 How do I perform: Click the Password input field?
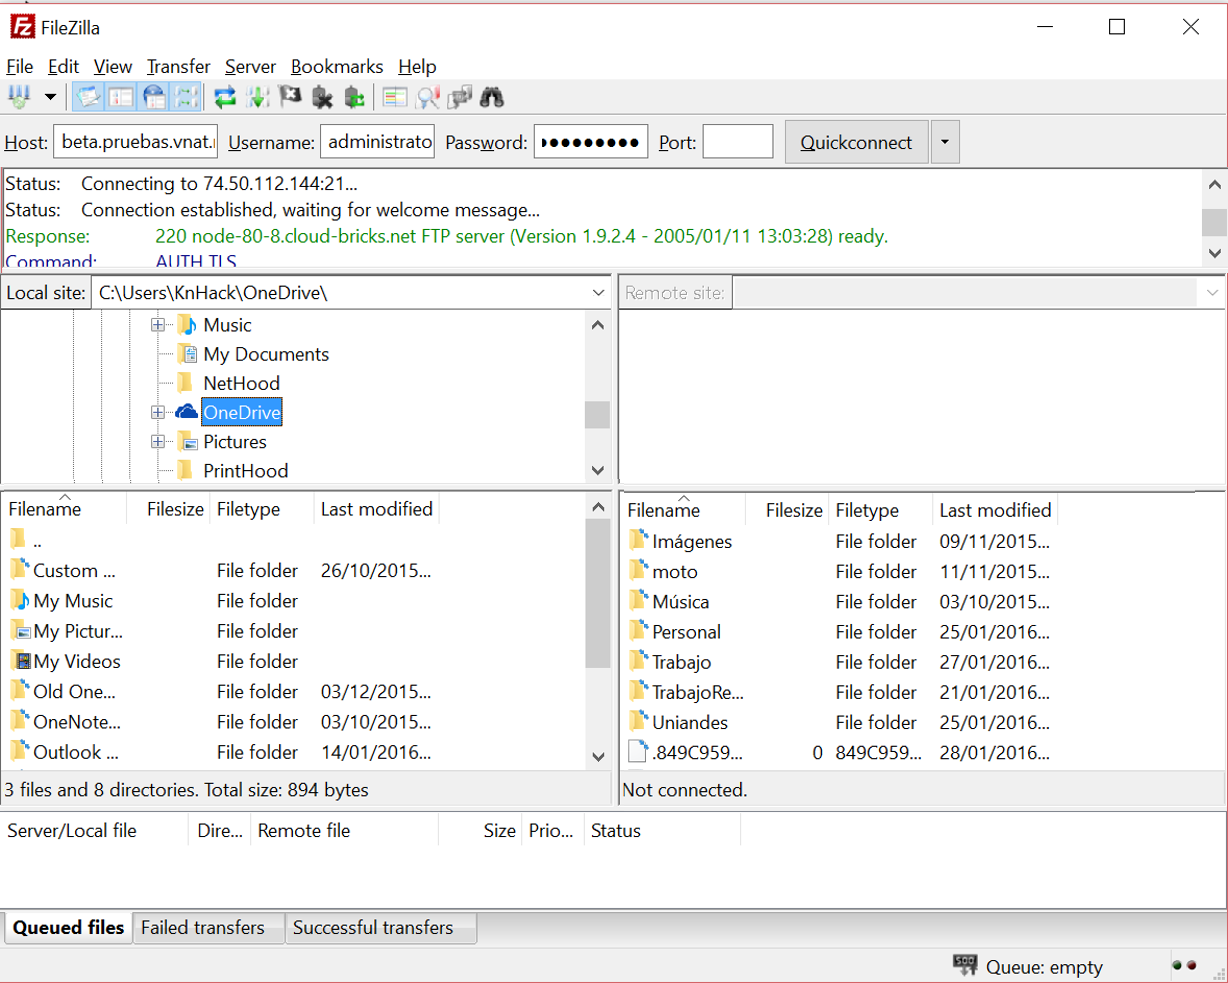click(x=591, y=142)
